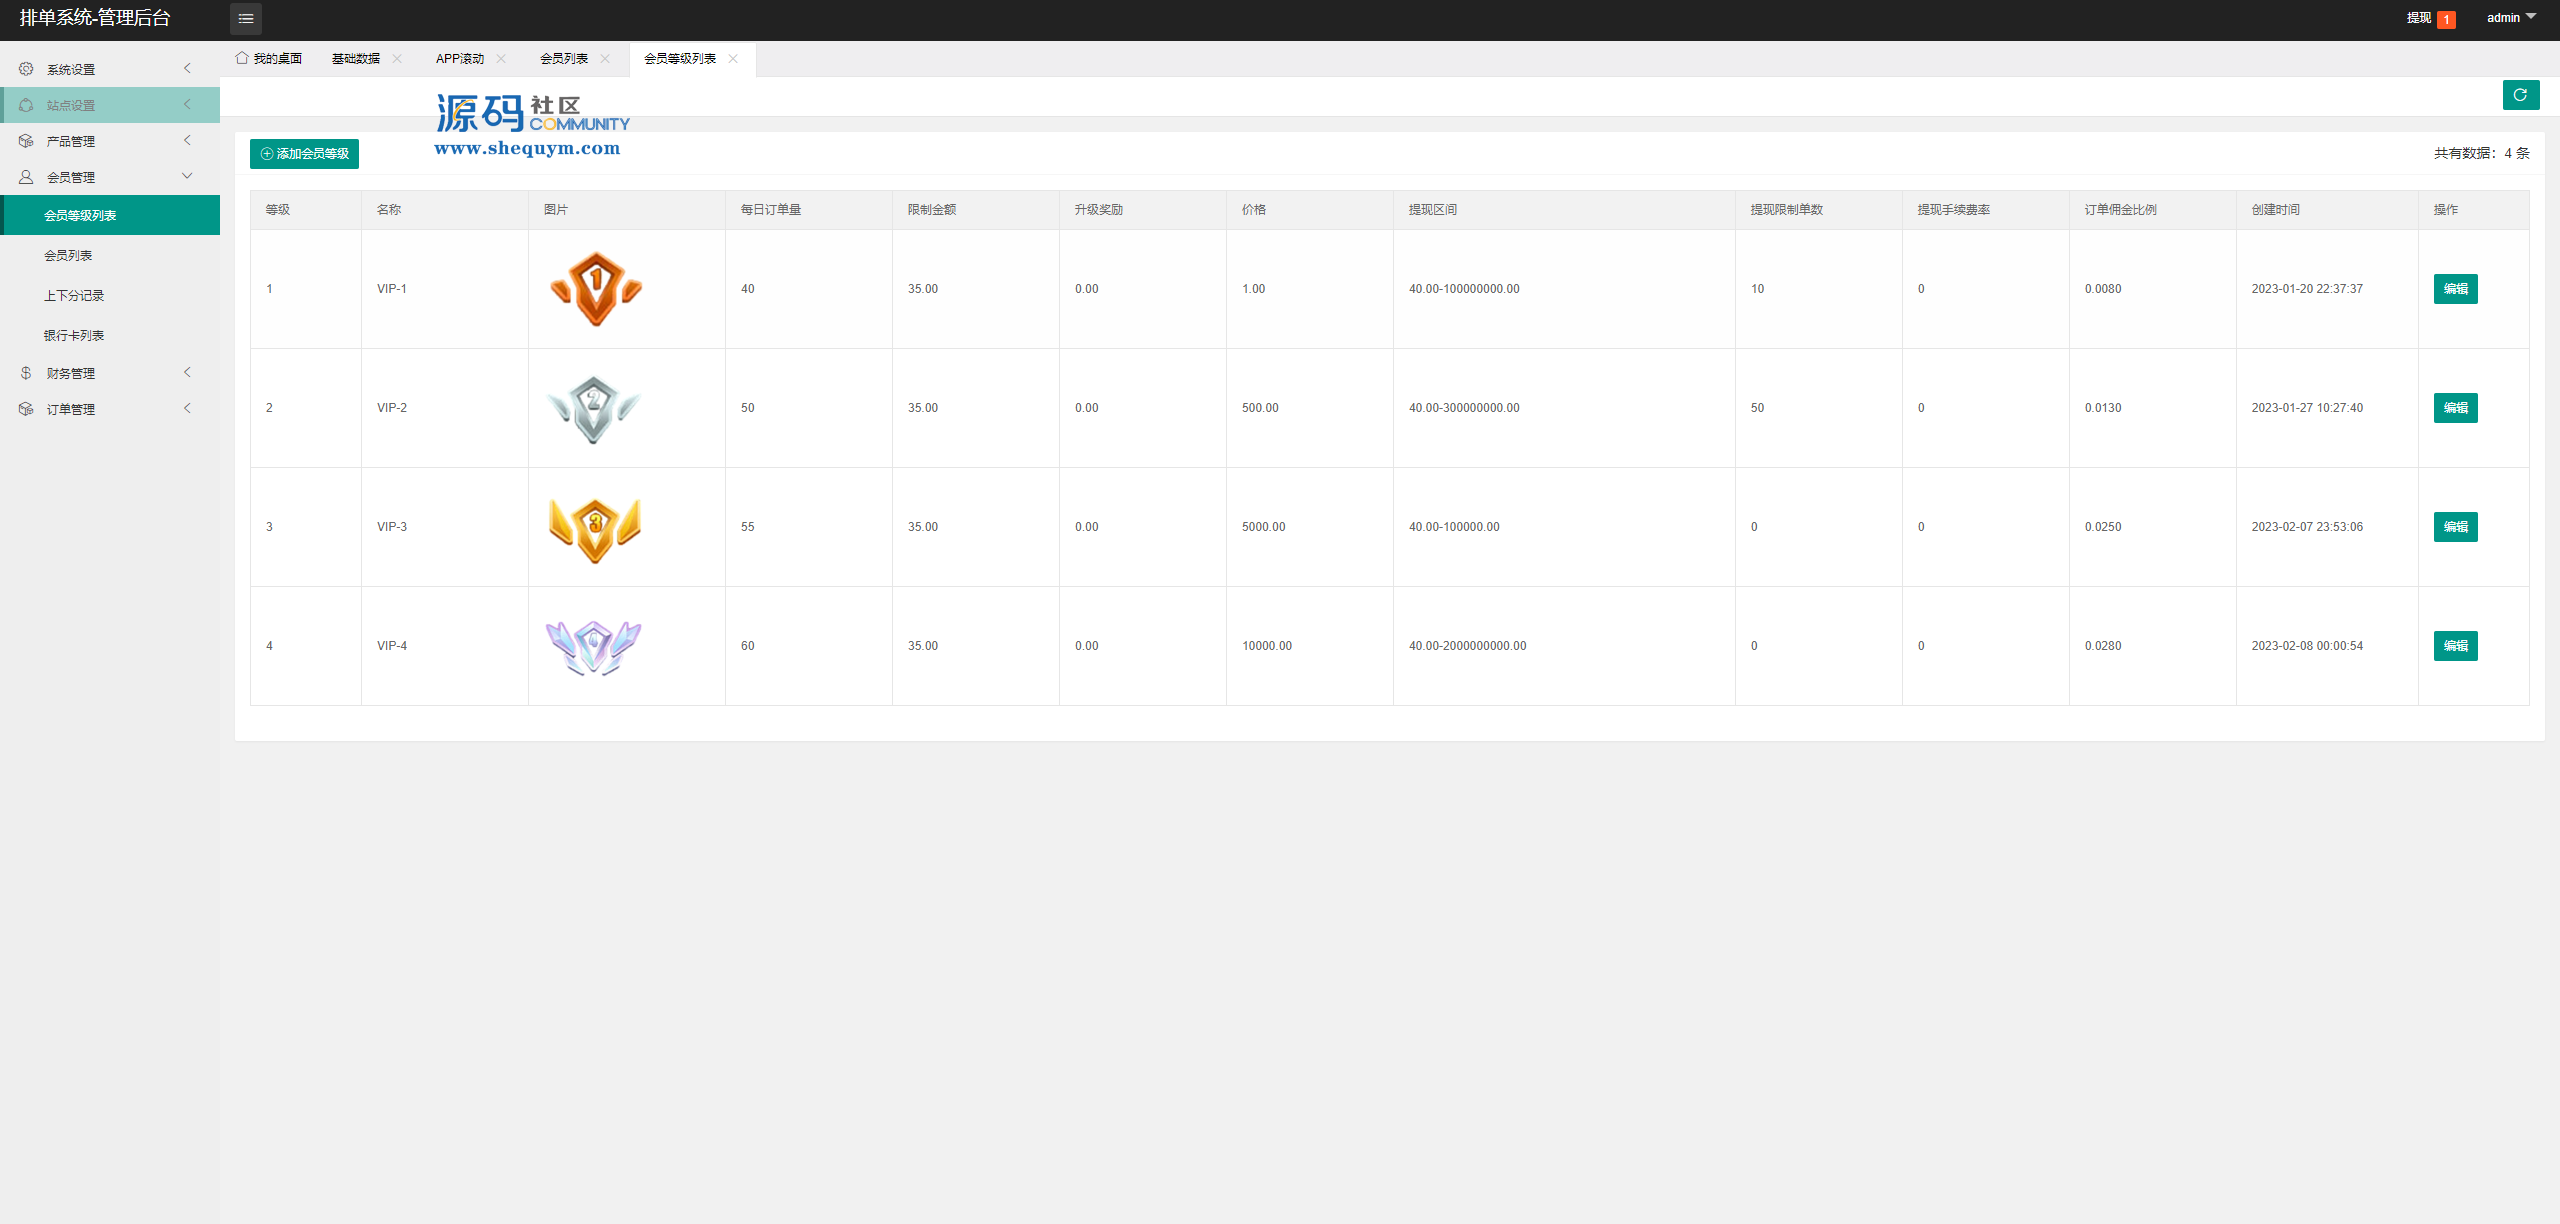Click the 共有数据: 4 条 count label

click(x=2482, y=153)
